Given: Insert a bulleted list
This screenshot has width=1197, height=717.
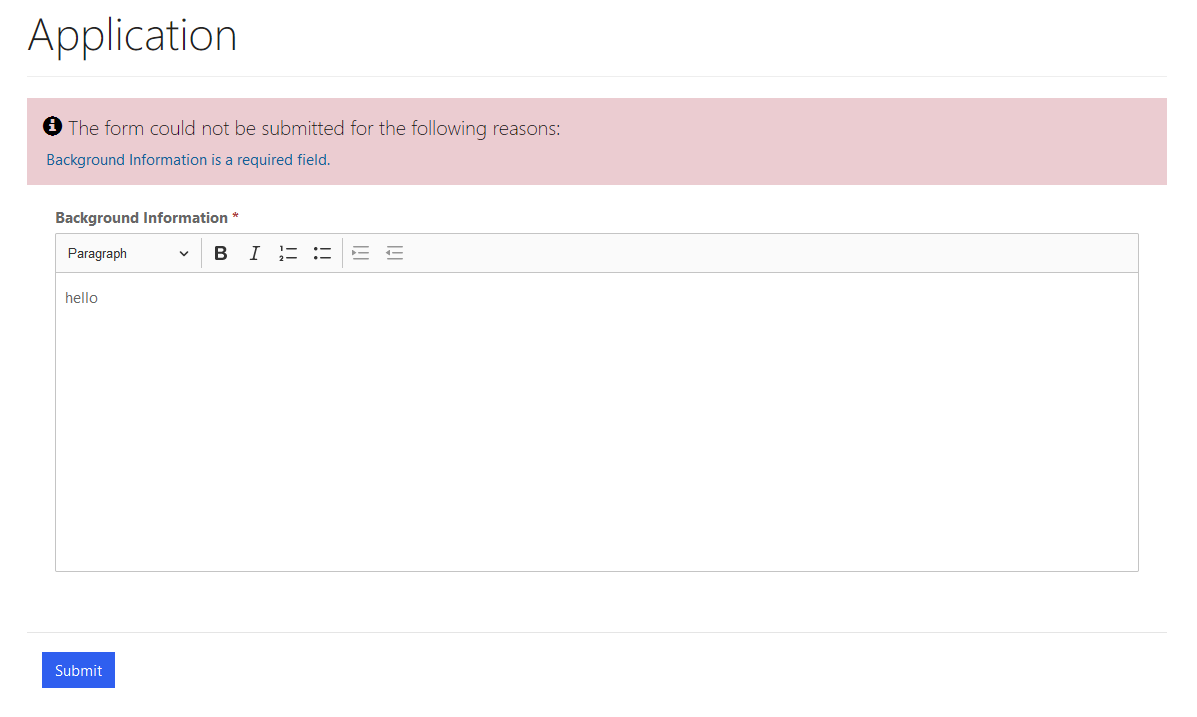Looking at the screenshot, I should (322, 254).
